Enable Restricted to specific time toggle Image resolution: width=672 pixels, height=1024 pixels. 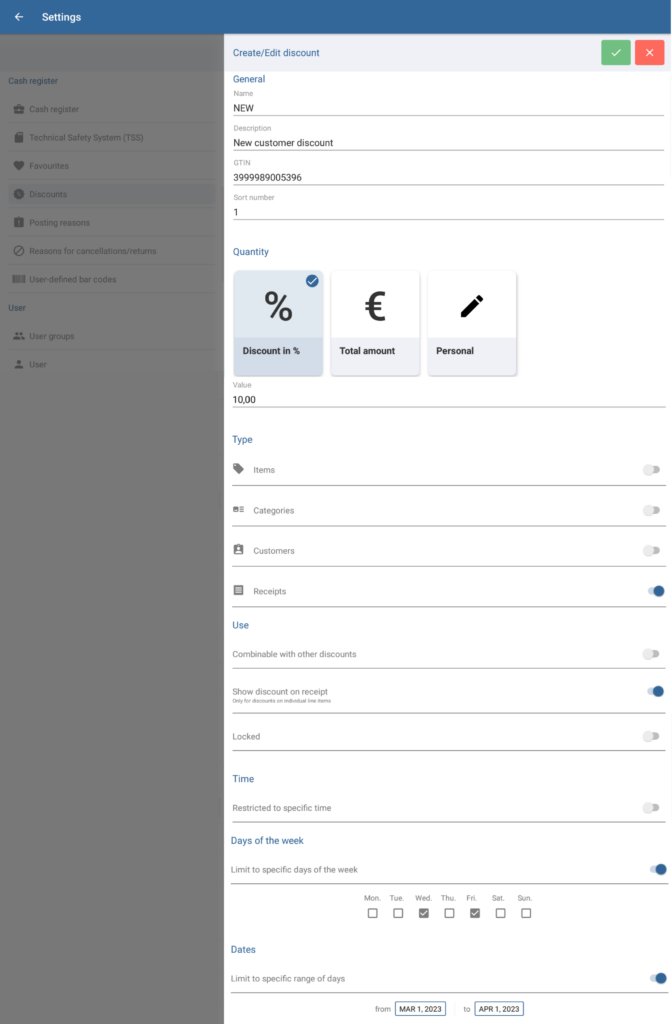(652, 807)
